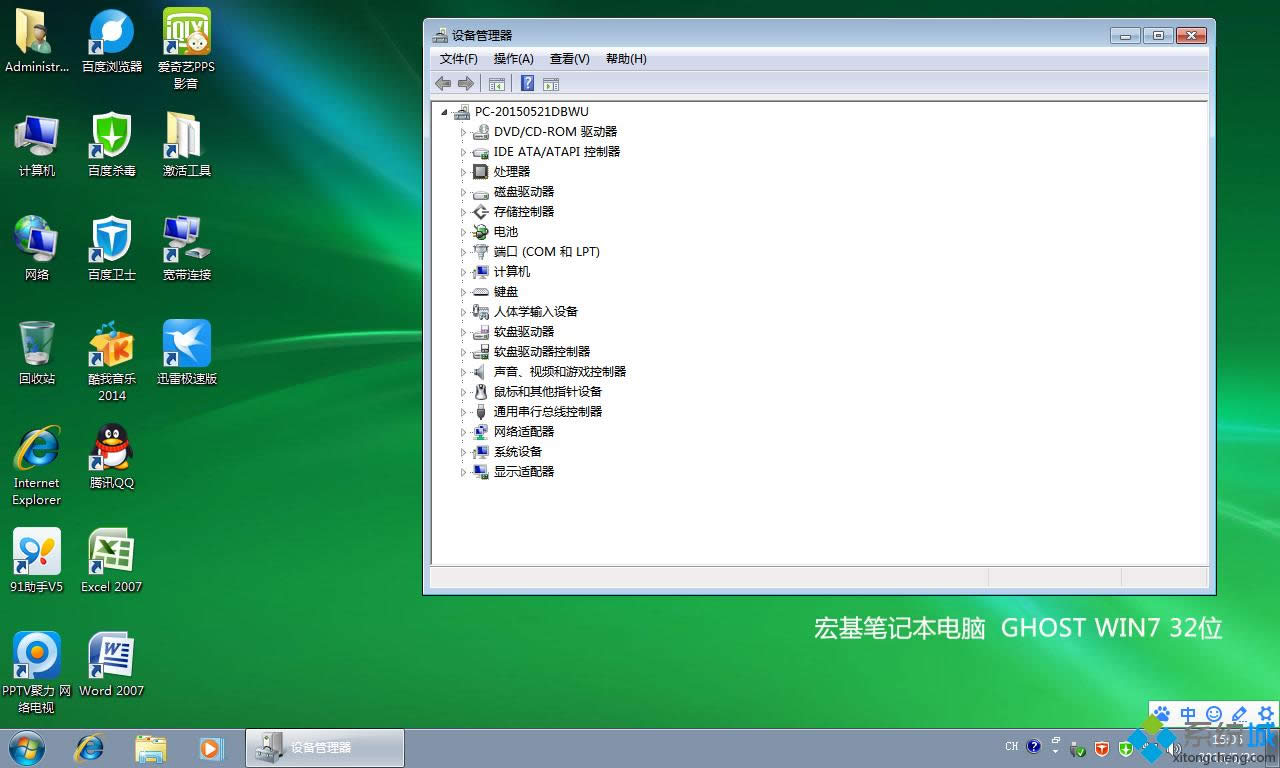This screenshot has width=1280, height=768.
Task: Open the 操作(A) menu
Action: 513,59
